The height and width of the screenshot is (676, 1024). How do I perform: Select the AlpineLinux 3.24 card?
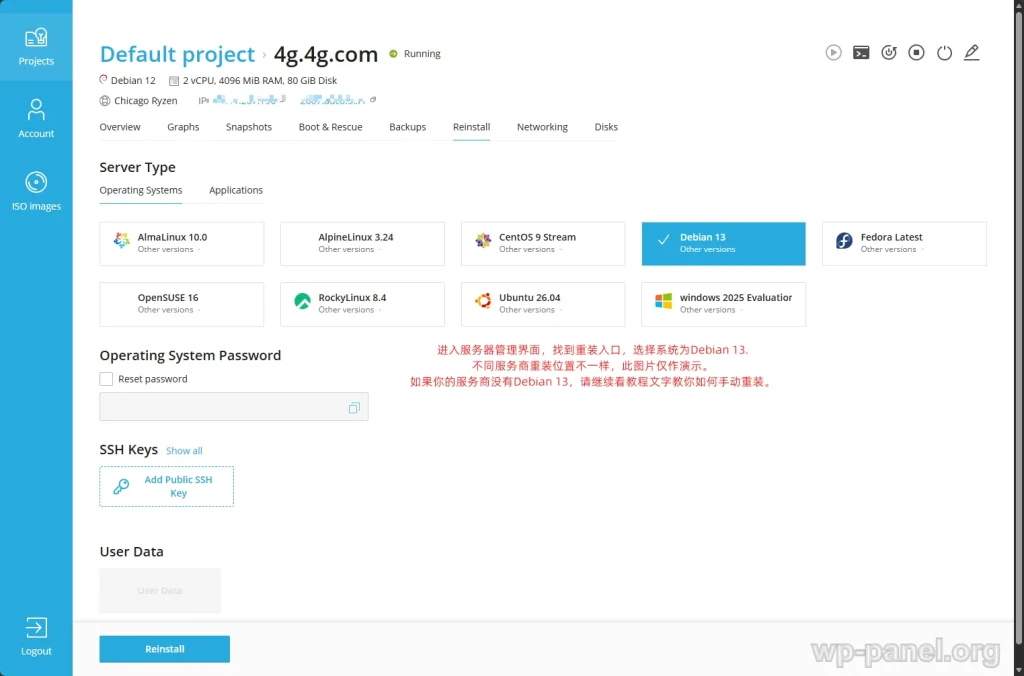click(x=362, y=244)
